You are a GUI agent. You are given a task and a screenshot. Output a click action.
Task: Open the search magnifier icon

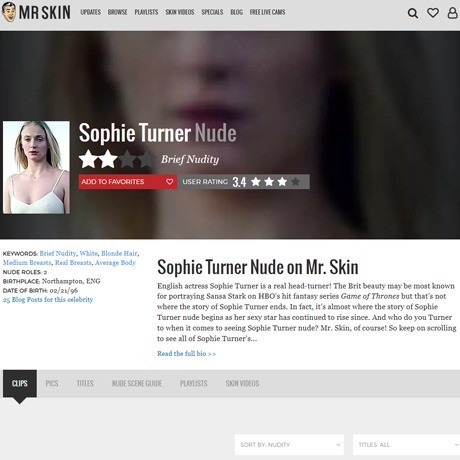[x=413, y=13]
